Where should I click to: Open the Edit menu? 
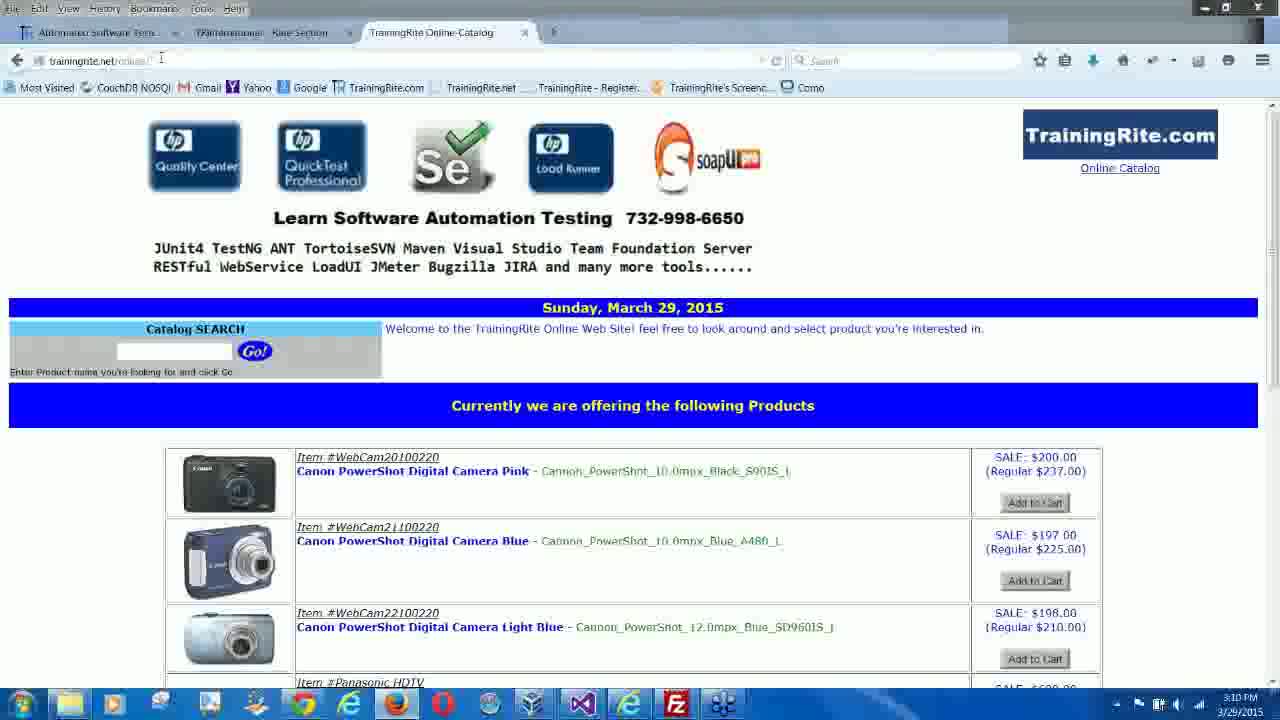pos(39,8)
